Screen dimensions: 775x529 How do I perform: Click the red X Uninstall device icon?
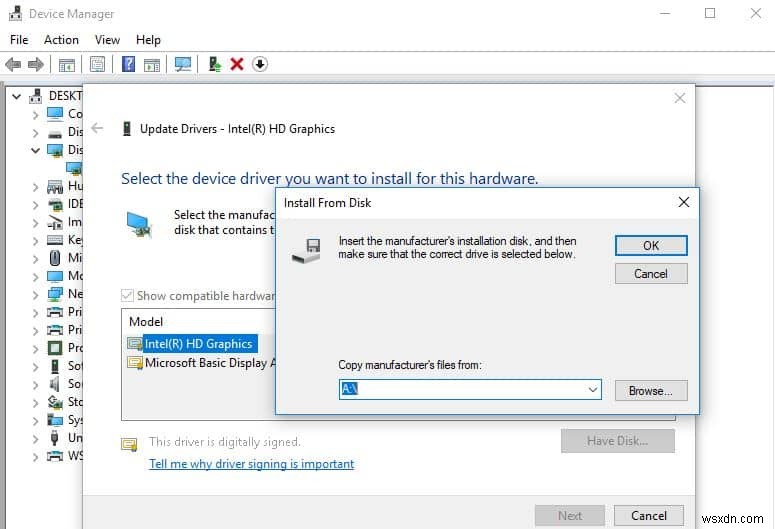pyautogui.click(x=237, y=64)
